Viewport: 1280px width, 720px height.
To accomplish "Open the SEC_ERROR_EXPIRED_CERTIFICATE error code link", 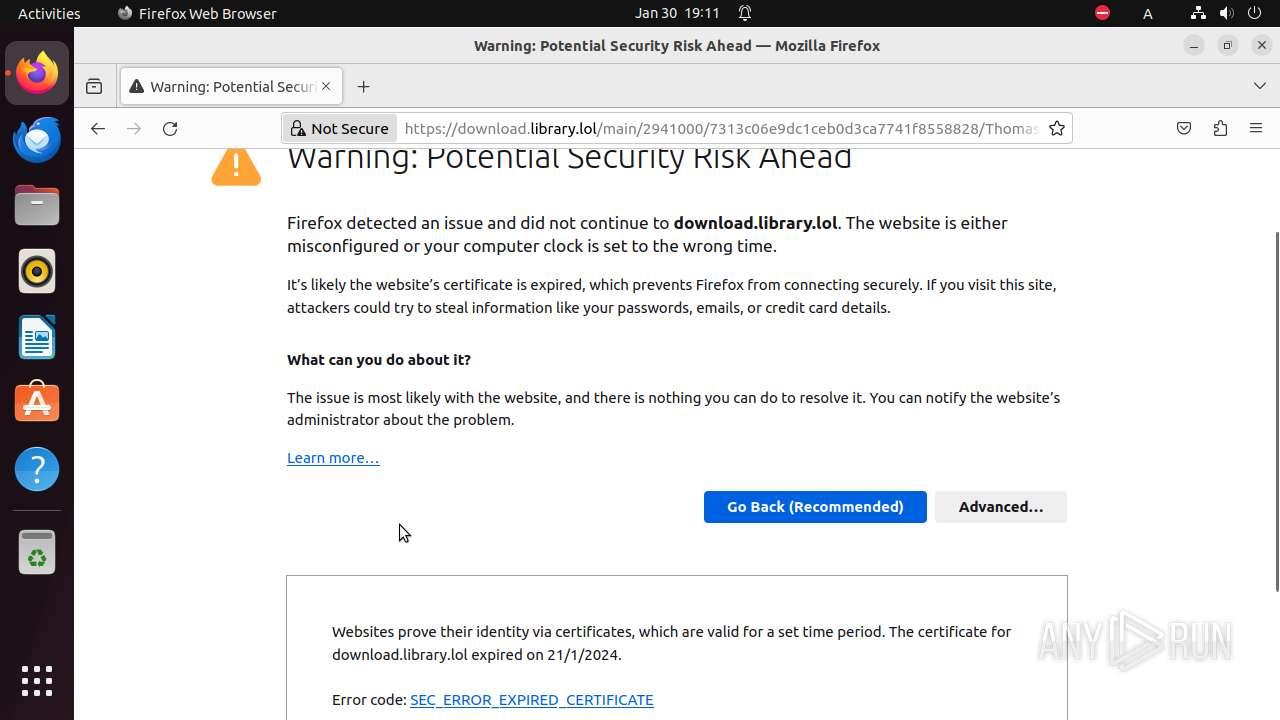I will pyautogui.click(x=532, y=700).
